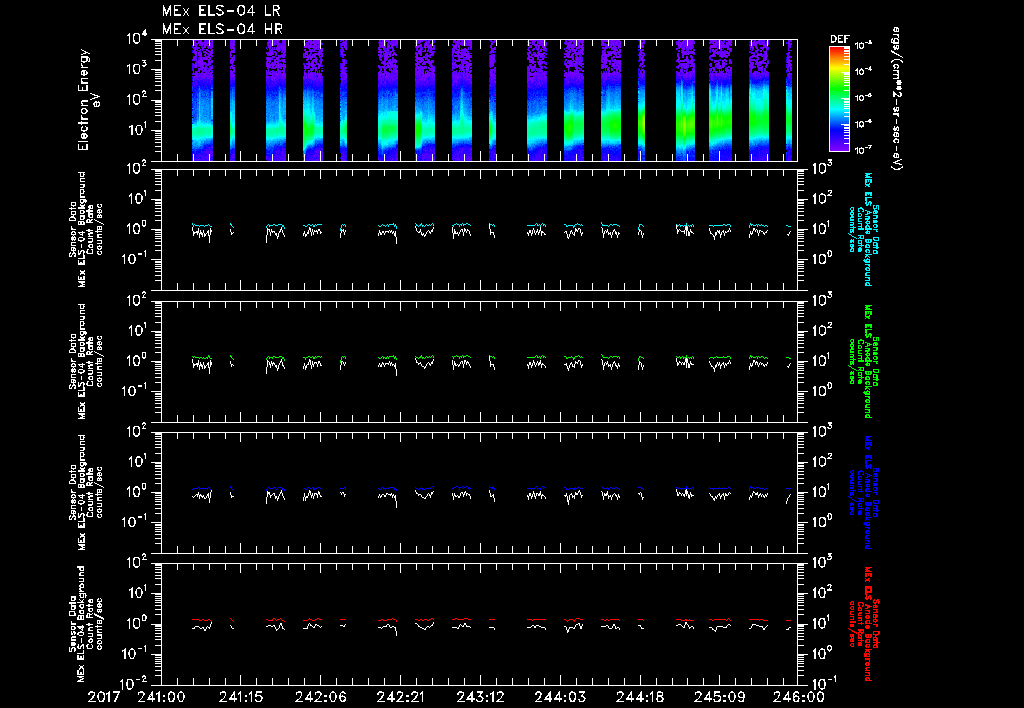Click the "MEx ELS-04 LR" title text

(221, 11)
